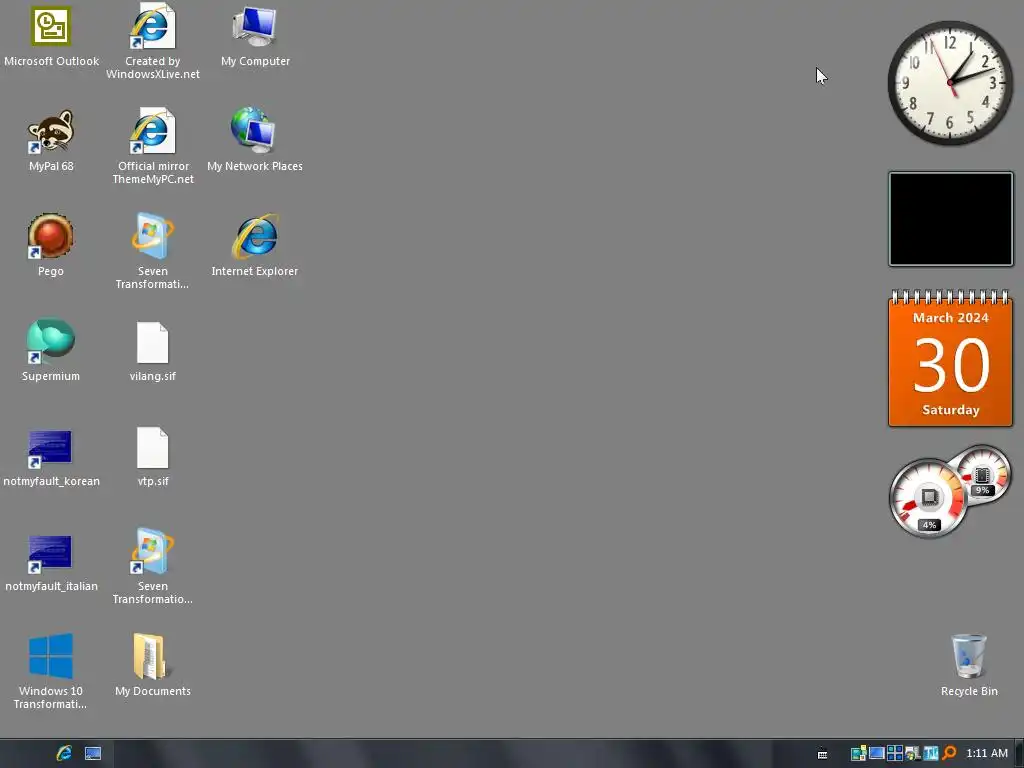Select the MyPal 68 raccoon icon
Screen dimensions: 1024x768
point(51,141)
